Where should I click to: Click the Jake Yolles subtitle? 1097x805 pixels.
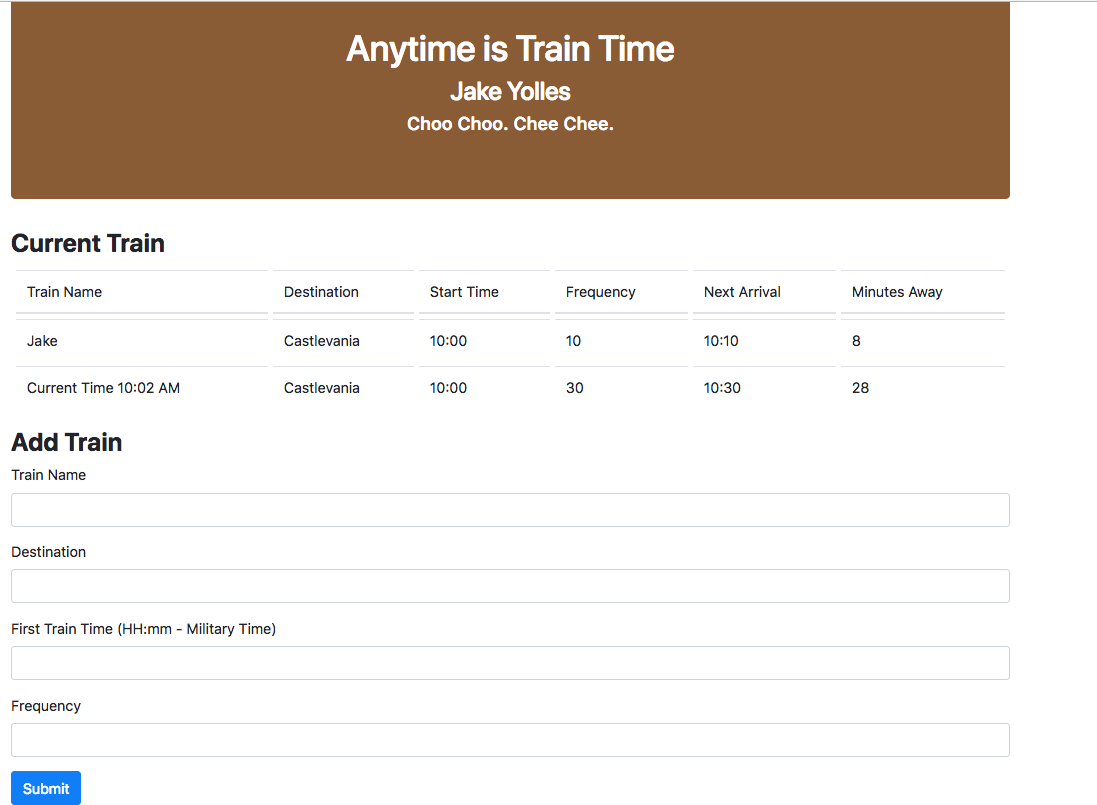[510, 91]
